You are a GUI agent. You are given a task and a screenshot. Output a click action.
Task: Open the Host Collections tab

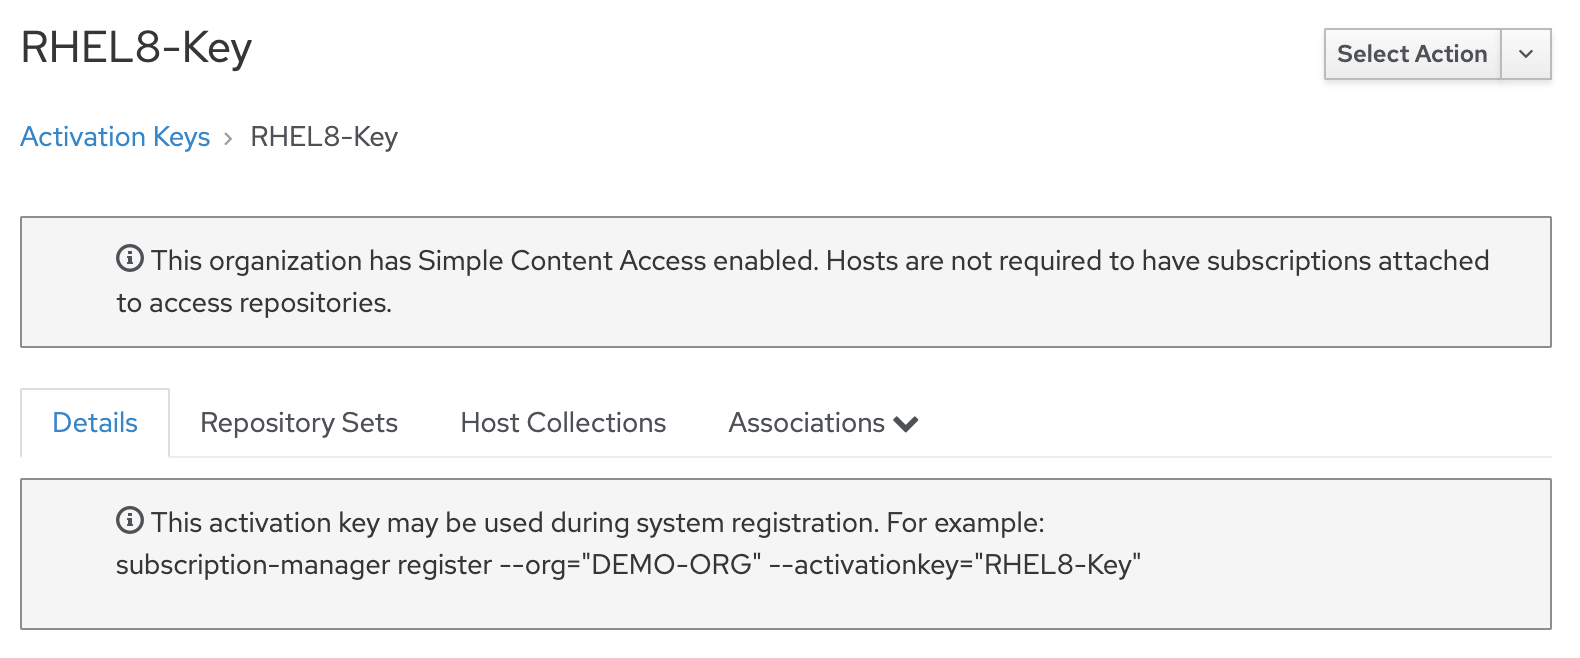[x=563, y=423]
